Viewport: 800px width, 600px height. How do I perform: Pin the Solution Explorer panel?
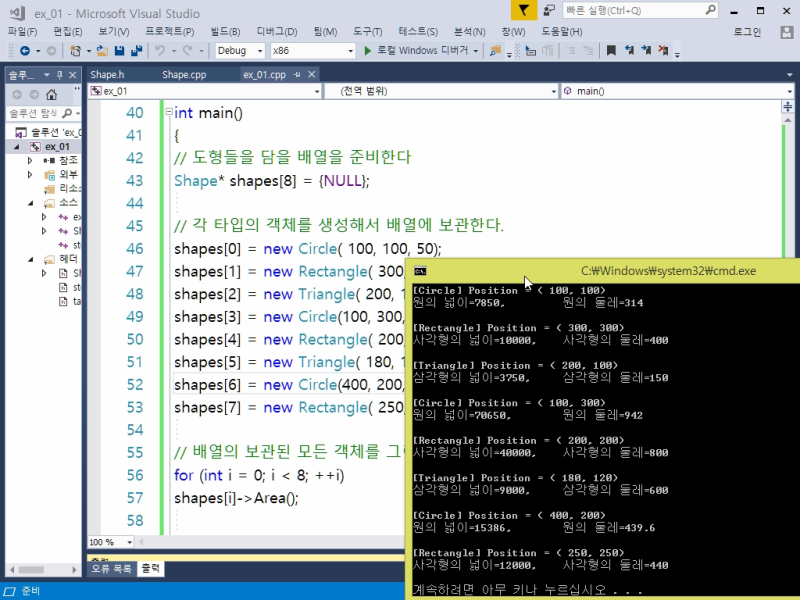[60, 75]
